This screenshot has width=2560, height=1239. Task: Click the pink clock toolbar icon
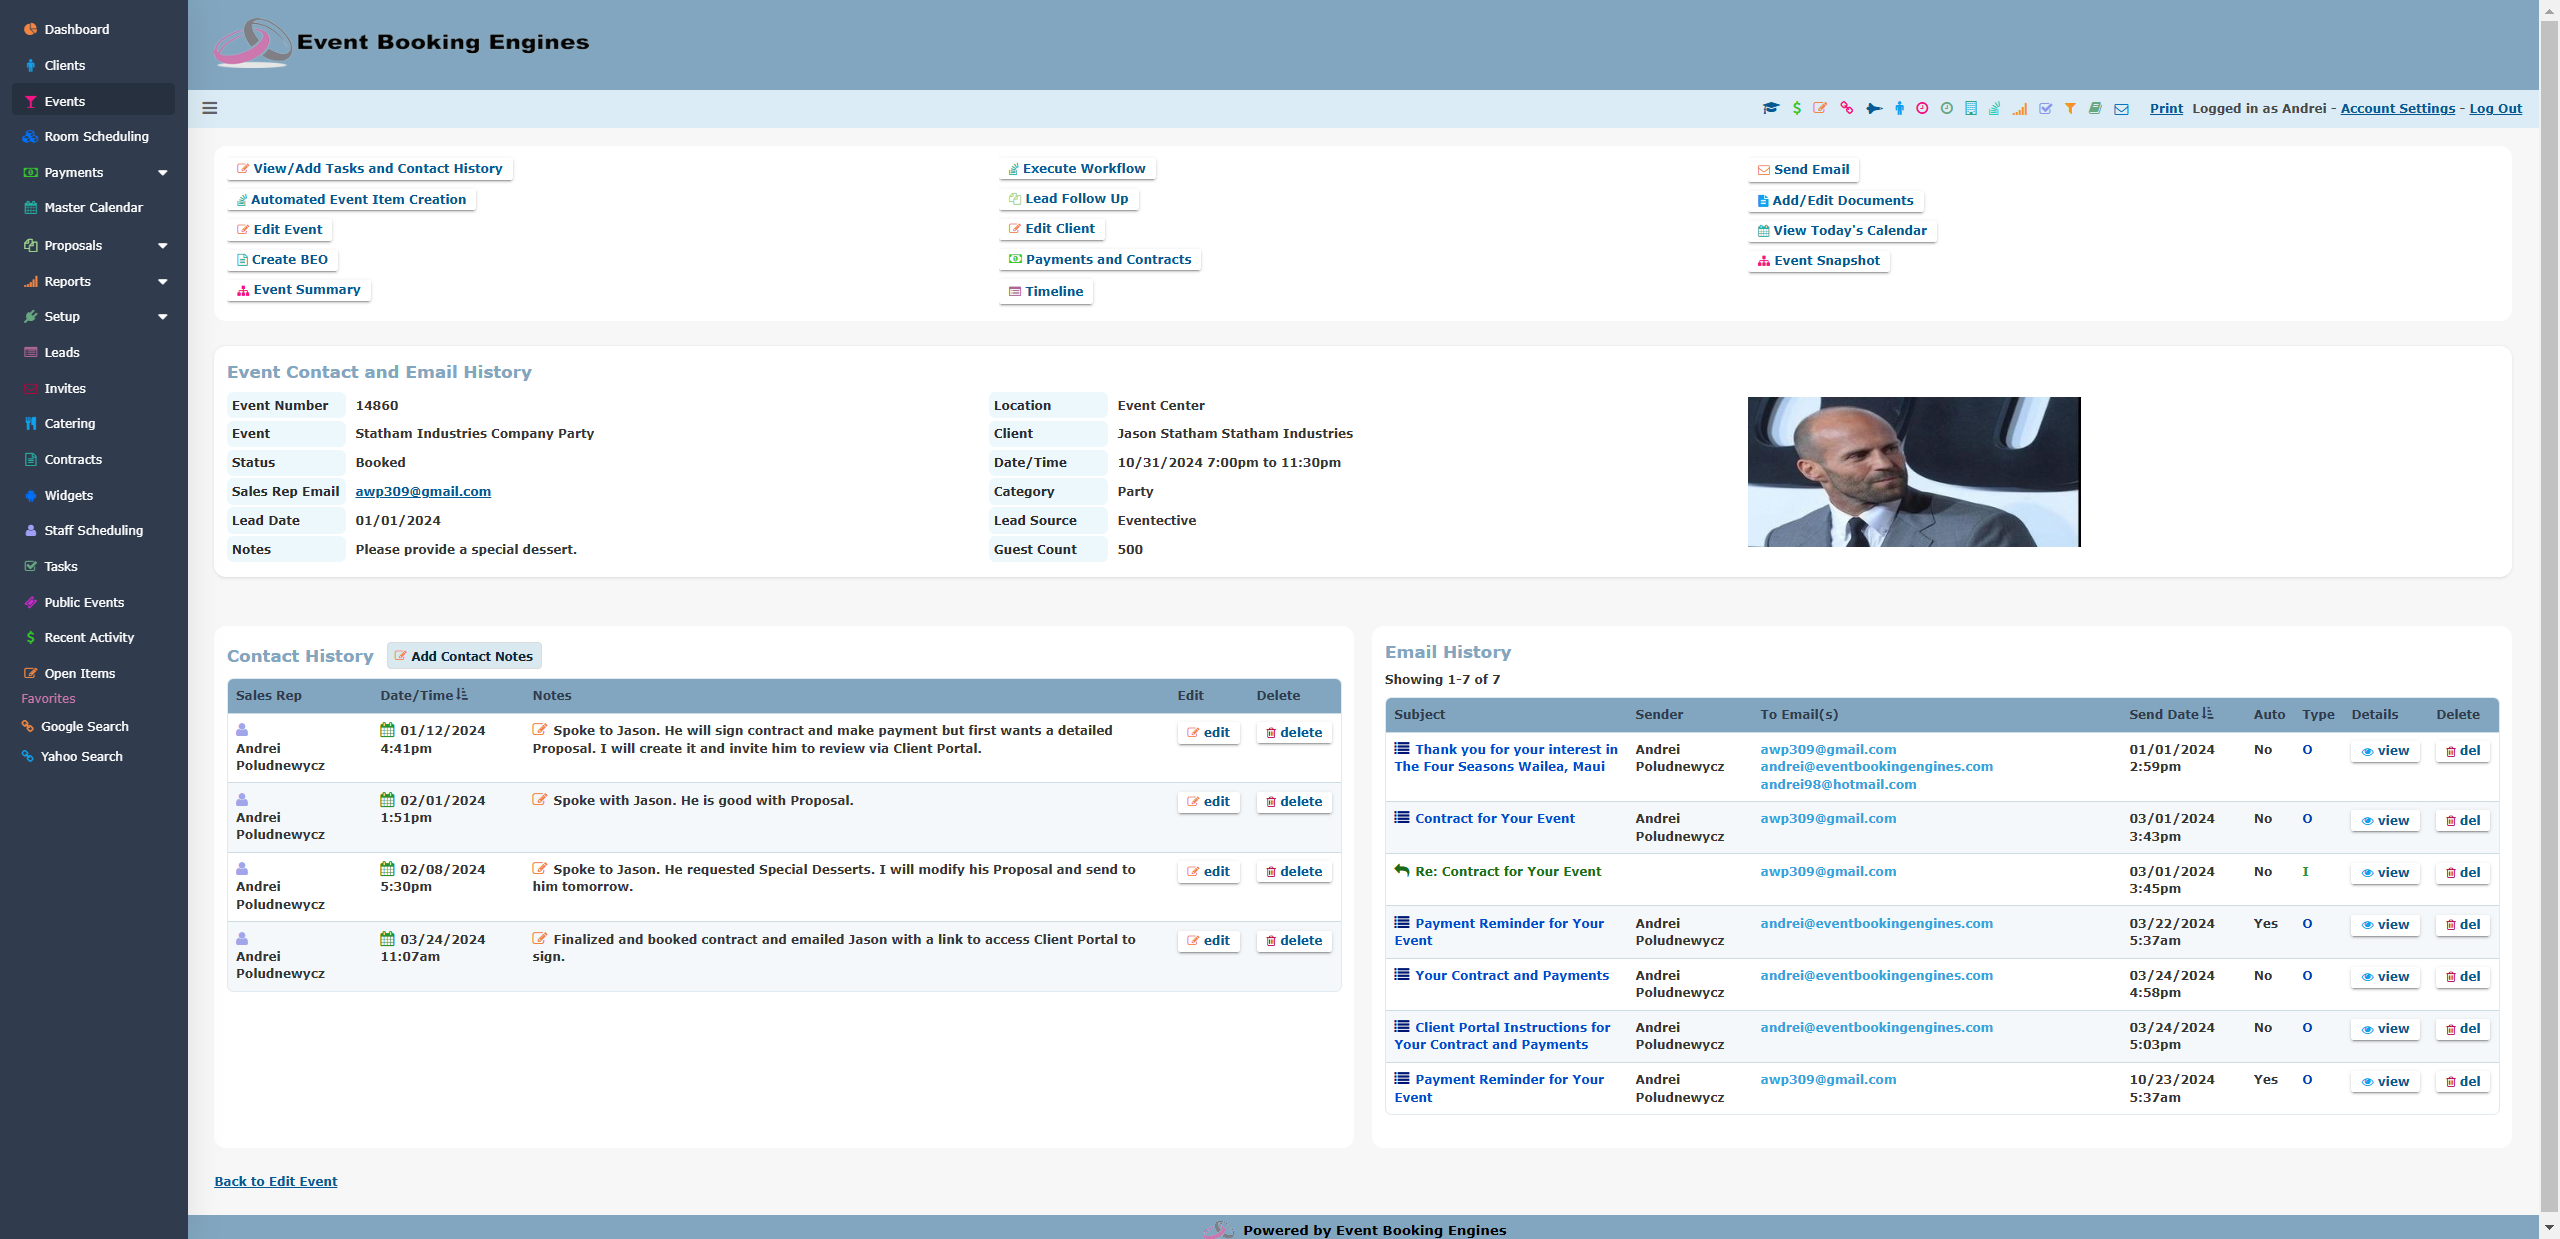pyautogui.click(x=1922, y=108)
